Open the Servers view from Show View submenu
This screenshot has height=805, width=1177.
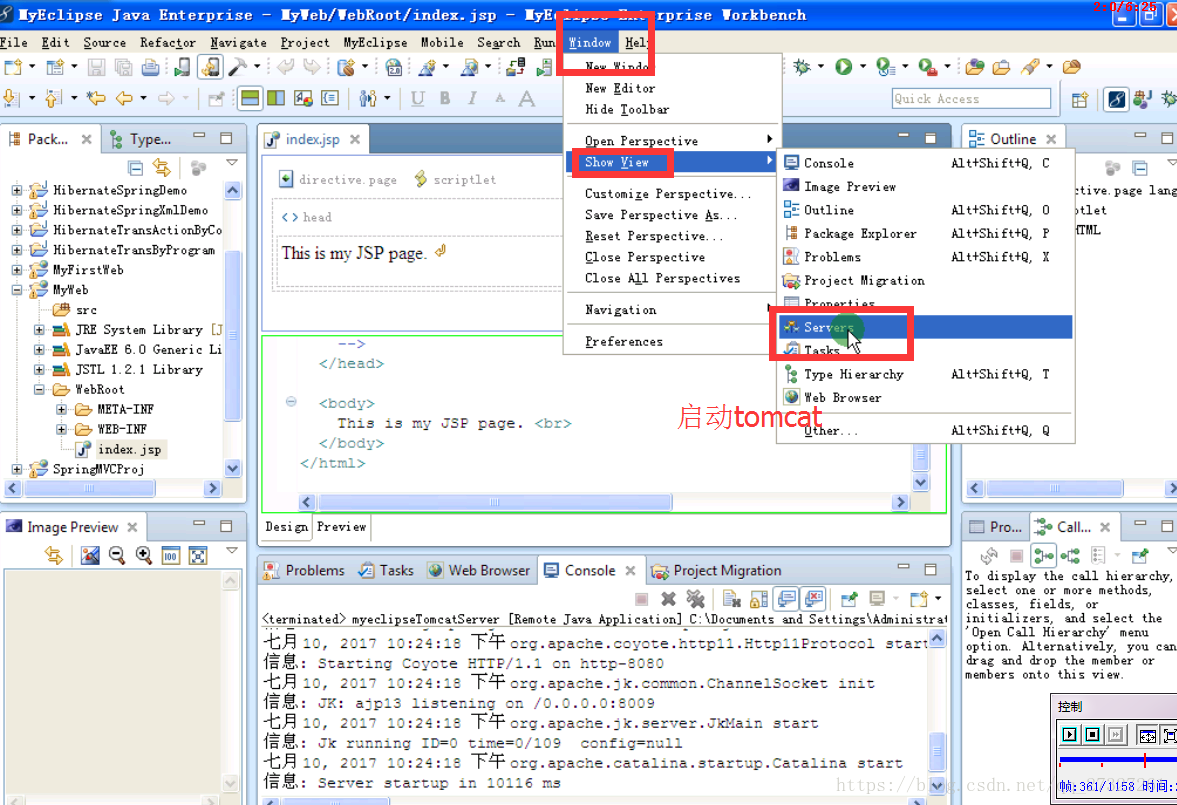click(x=925, y=327)
